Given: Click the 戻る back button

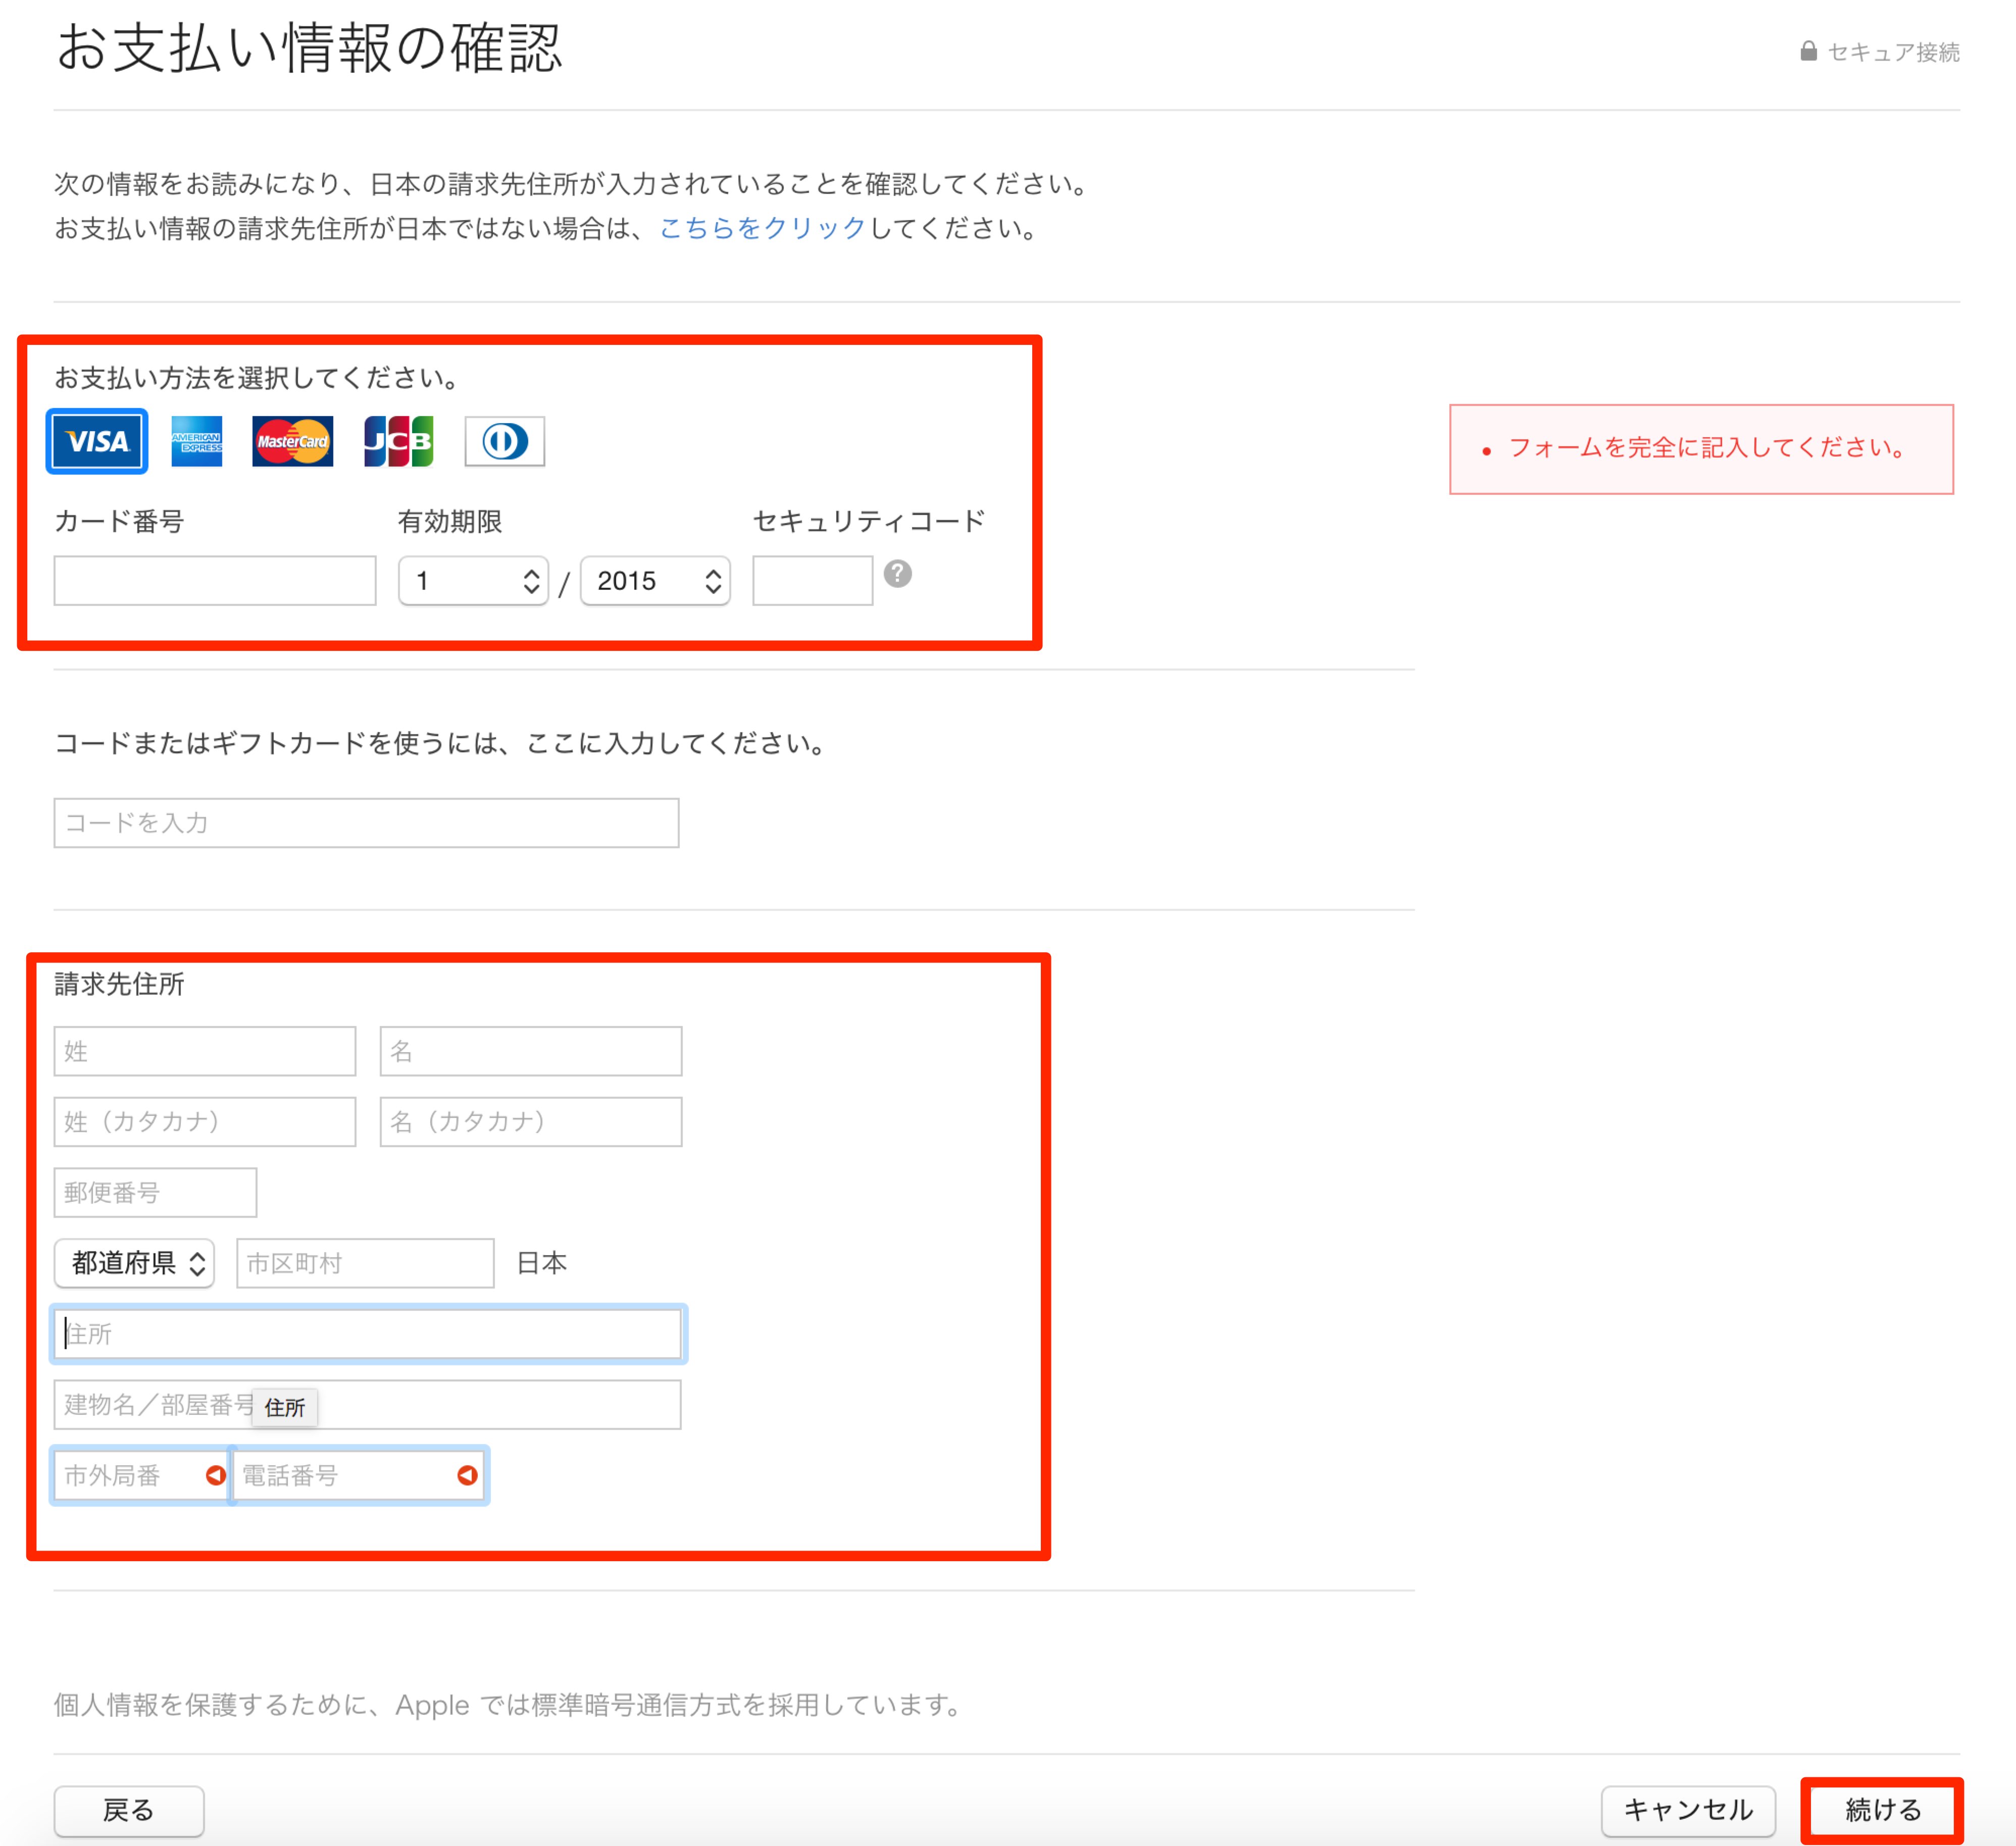Looking at the screenshot, I should 129,1811.
